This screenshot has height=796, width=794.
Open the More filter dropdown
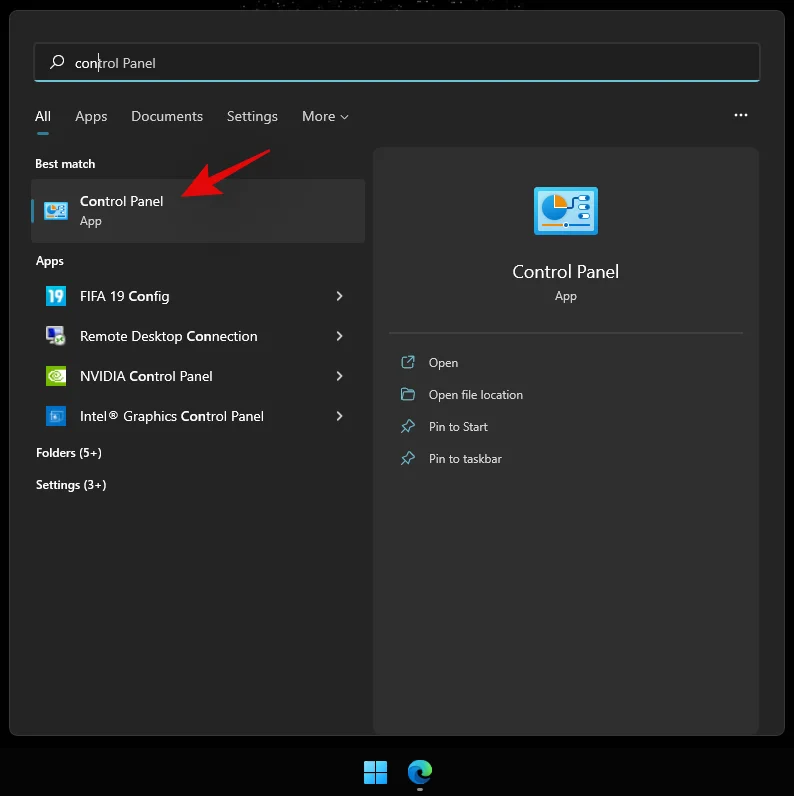[325, 116]
